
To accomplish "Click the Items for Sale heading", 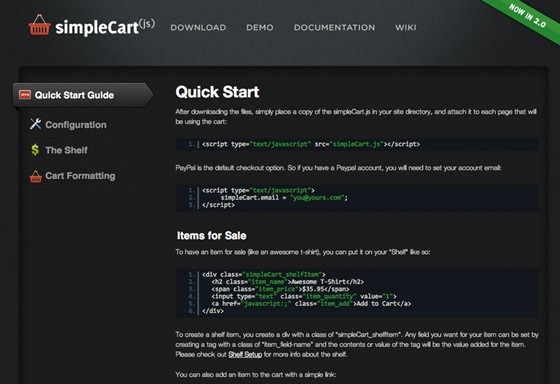I will point(211,235).
